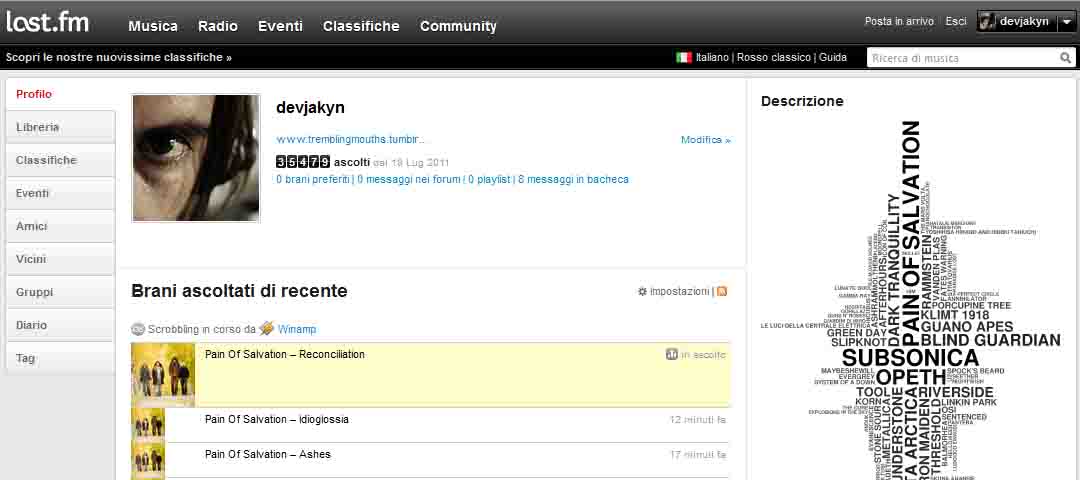
Task: Select the Eventi sidebar tab
Action: 61,194
